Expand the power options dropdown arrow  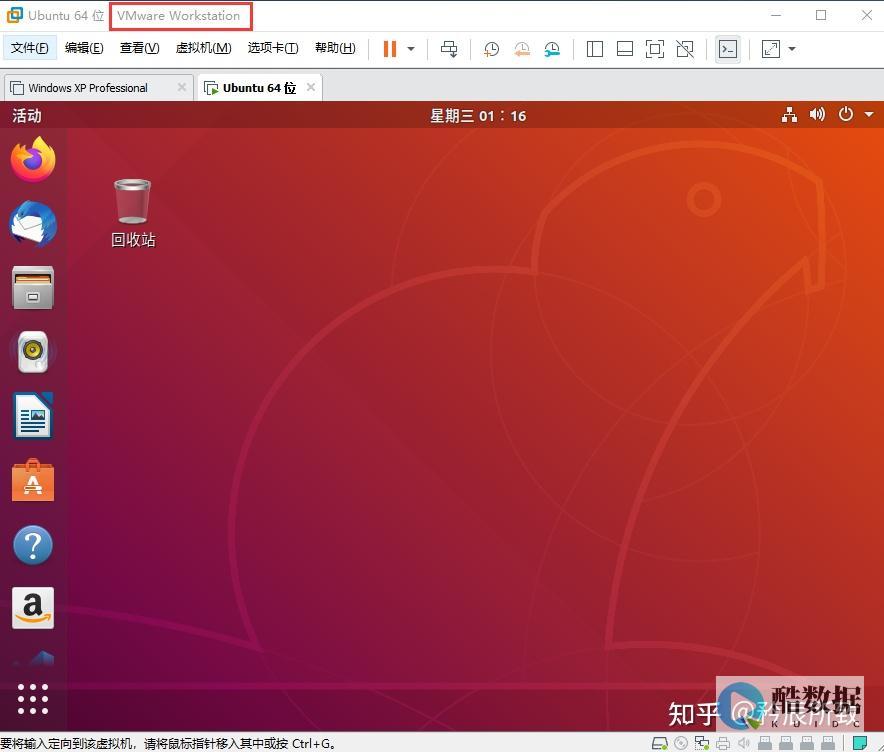point(411,49)
